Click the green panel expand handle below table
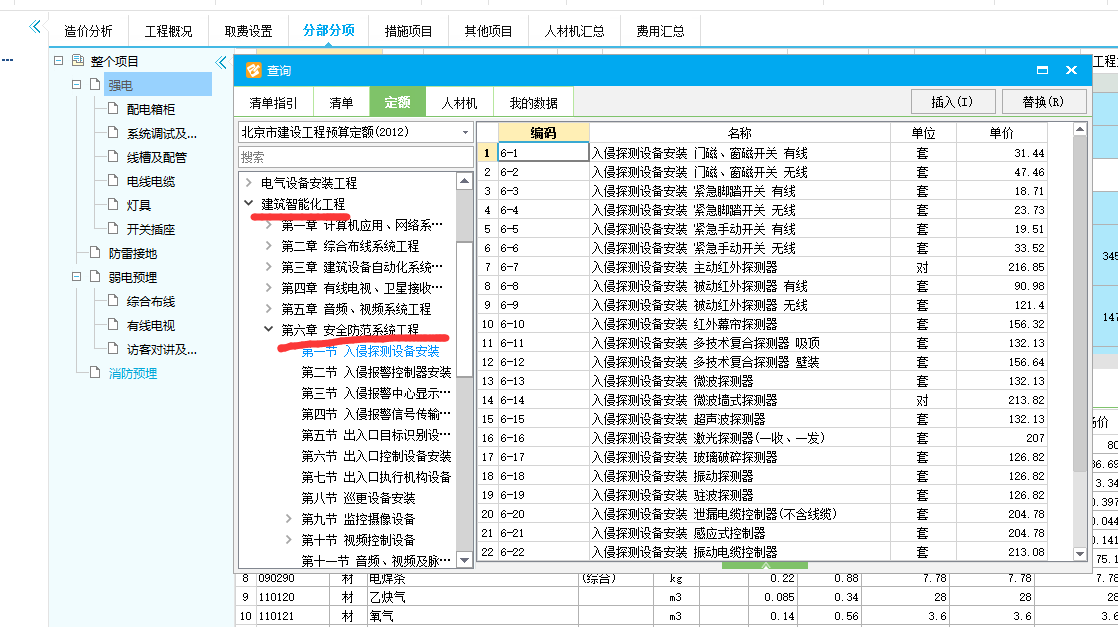Viewport: 1118px width, 627px height. pyautogui.click(x=764, y=566)
